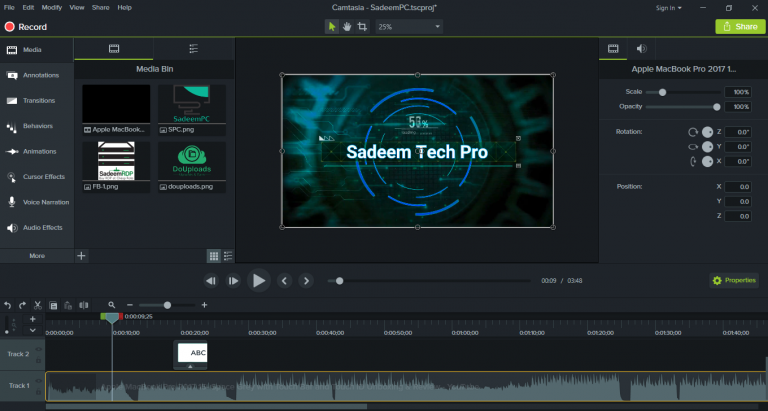Click the Cut scissors icon

click(x=38, y=305)
